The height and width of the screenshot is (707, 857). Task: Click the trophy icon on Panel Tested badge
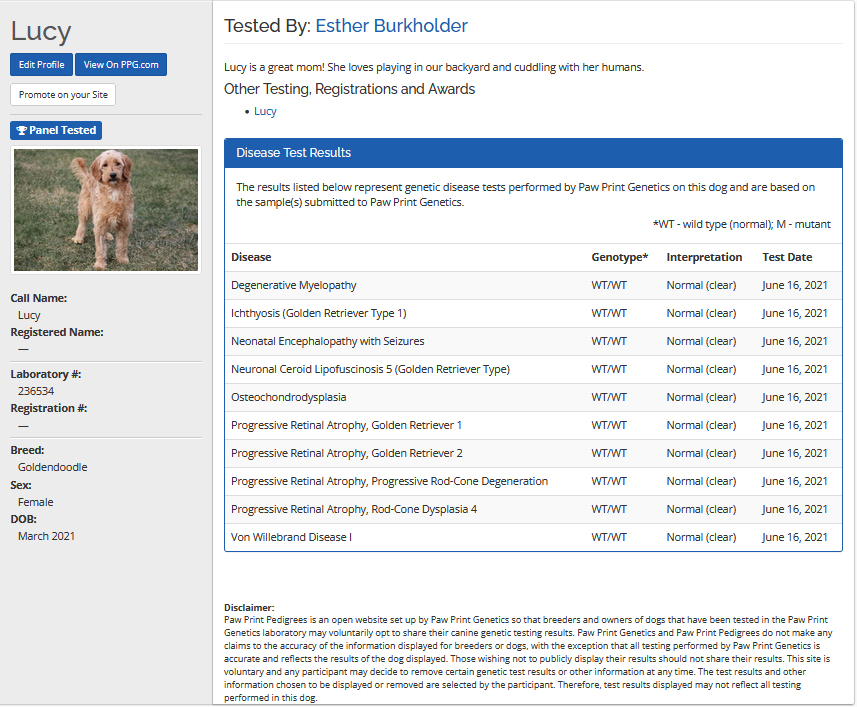pyautogui.click(x=22, y=131)
